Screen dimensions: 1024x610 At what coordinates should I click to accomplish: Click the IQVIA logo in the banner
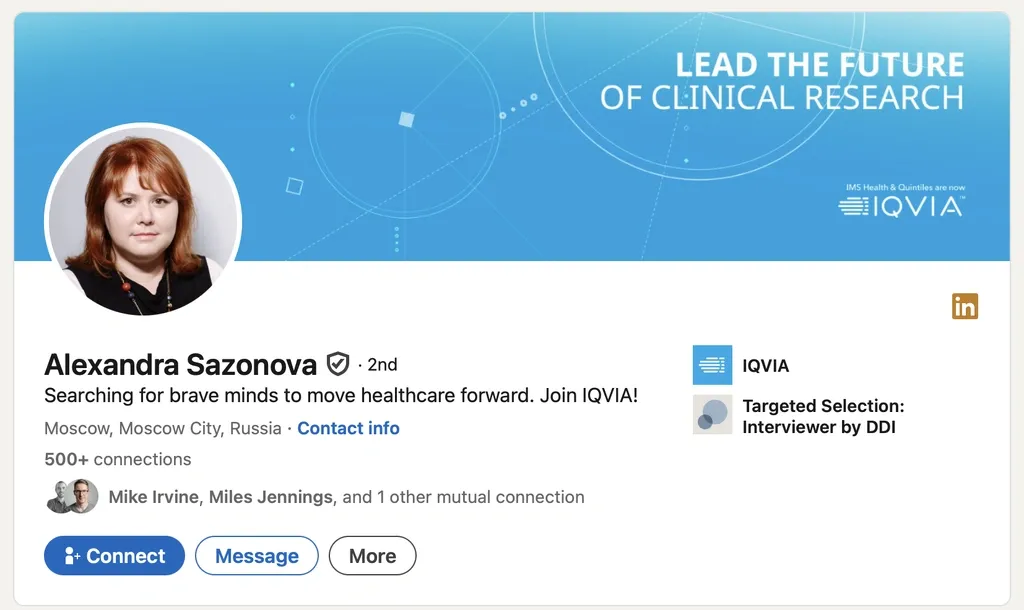(901, 206)
